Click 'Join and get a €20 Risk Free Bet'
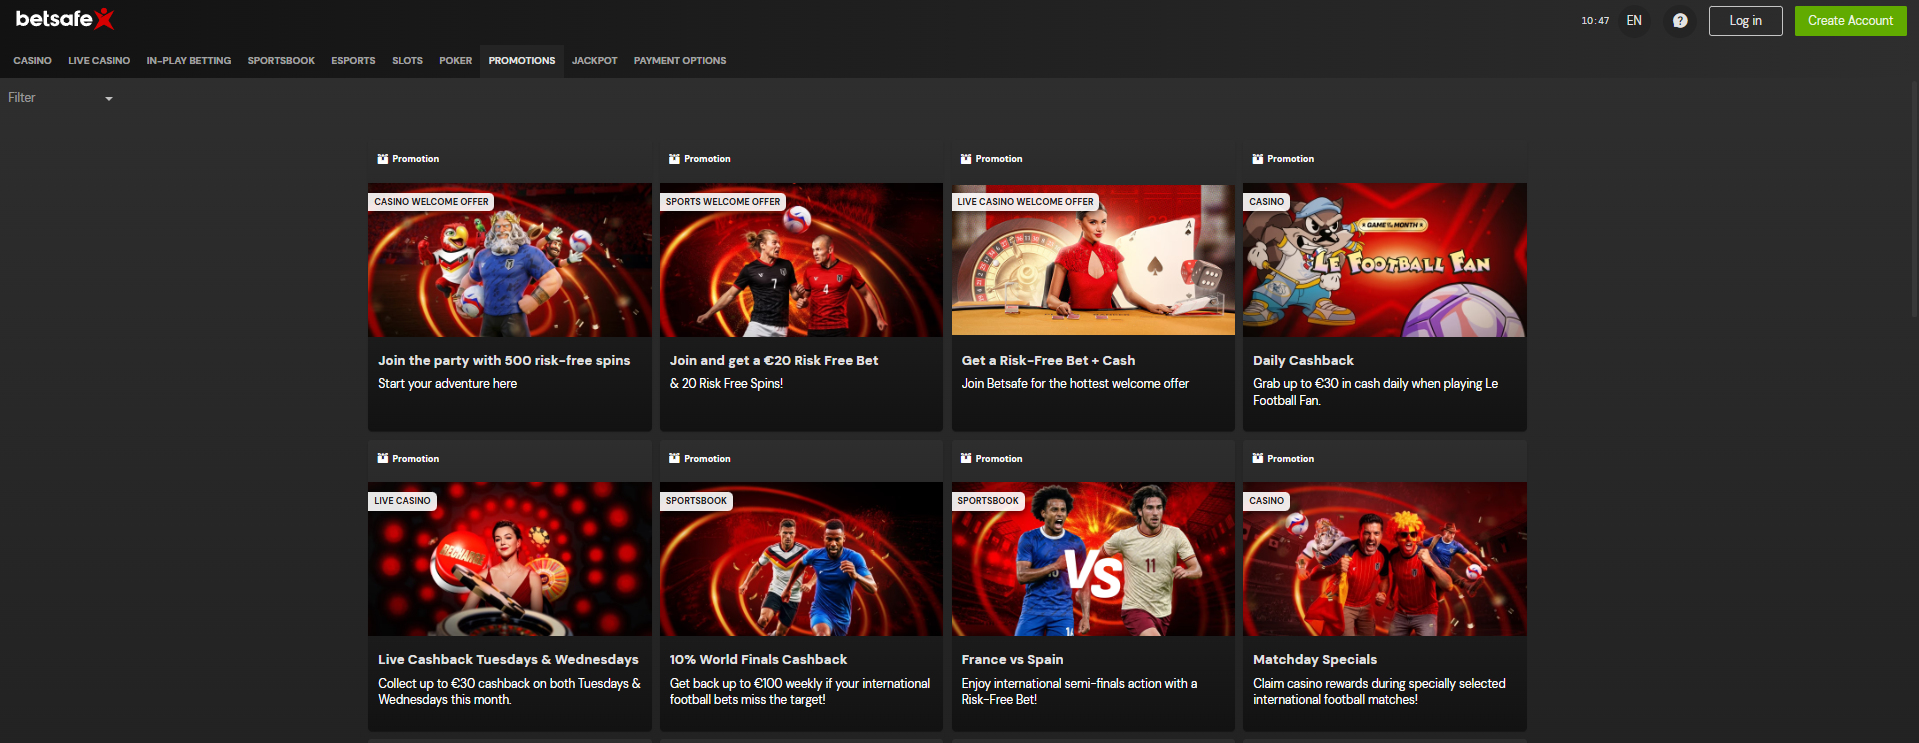The width and height of the screenshot is (1919, 743). click(774, 360)
